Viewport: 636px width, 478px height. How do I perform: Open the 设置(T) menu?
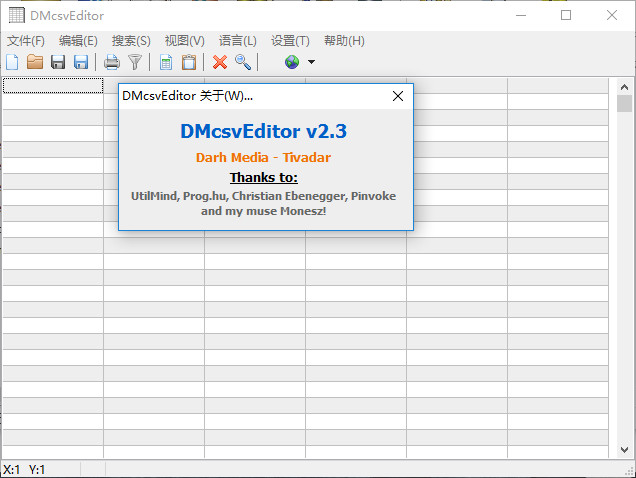[x=290, y=41]
